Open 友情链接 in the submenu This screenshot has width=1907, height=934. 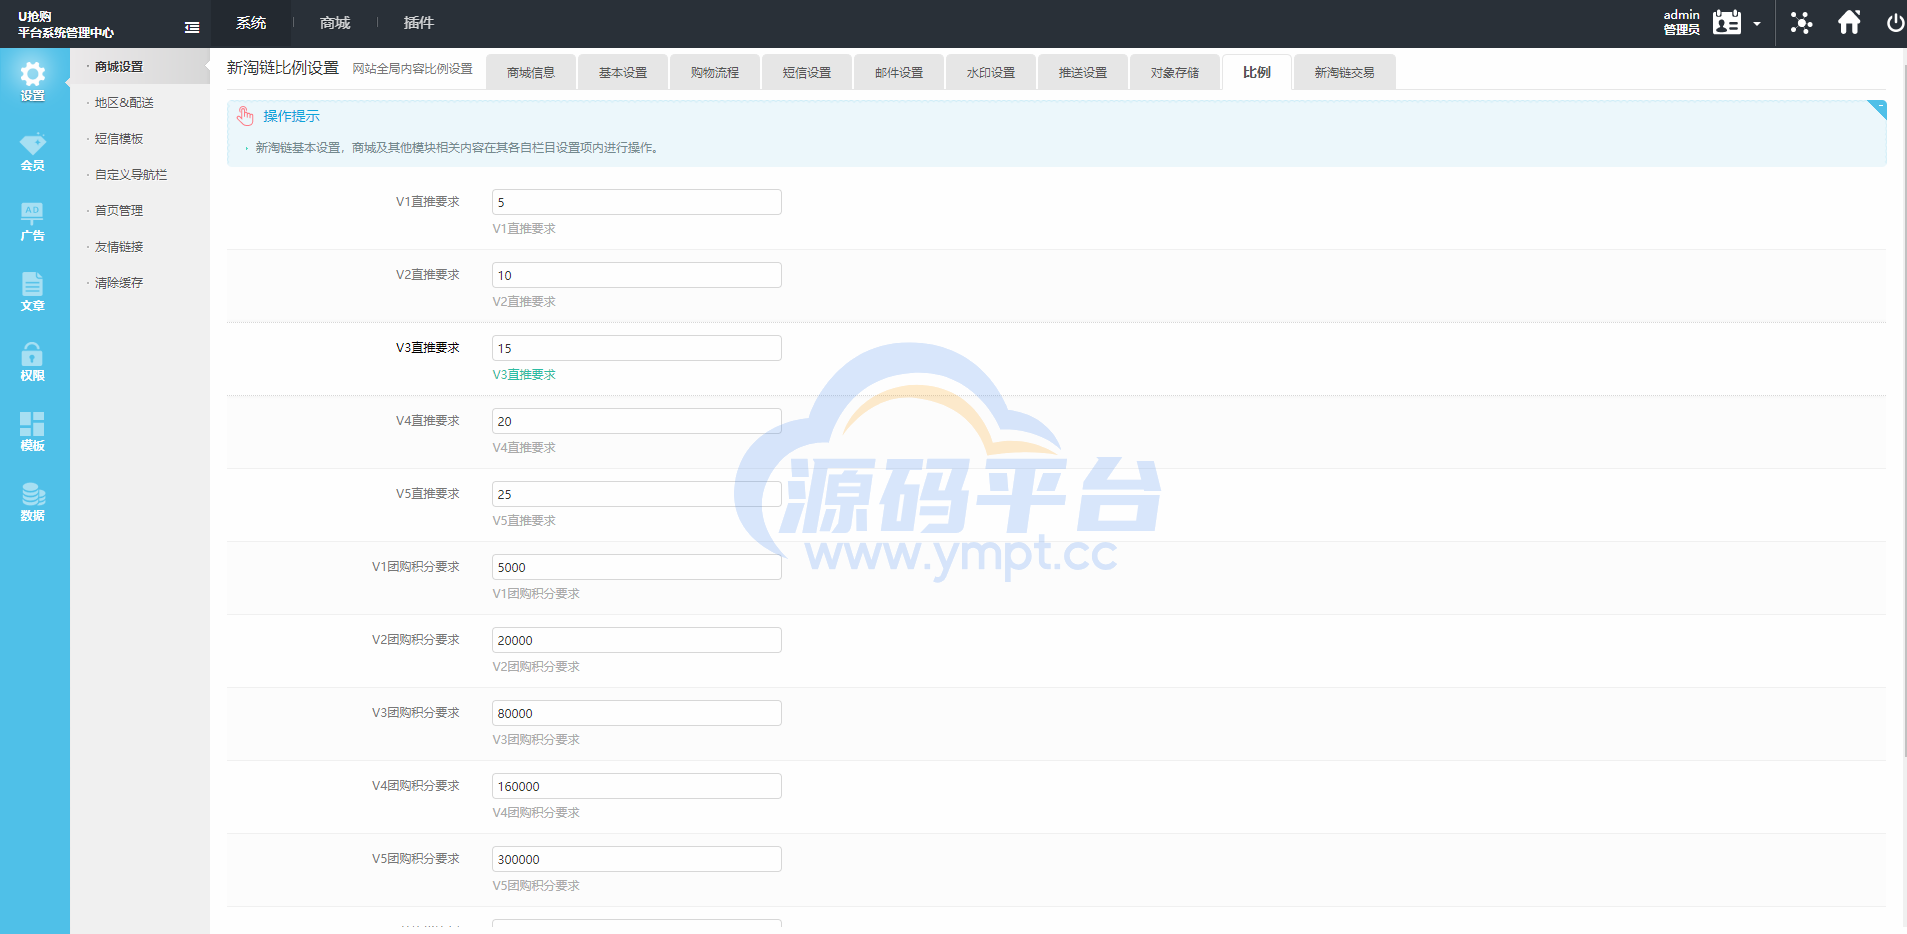[119, 247]
